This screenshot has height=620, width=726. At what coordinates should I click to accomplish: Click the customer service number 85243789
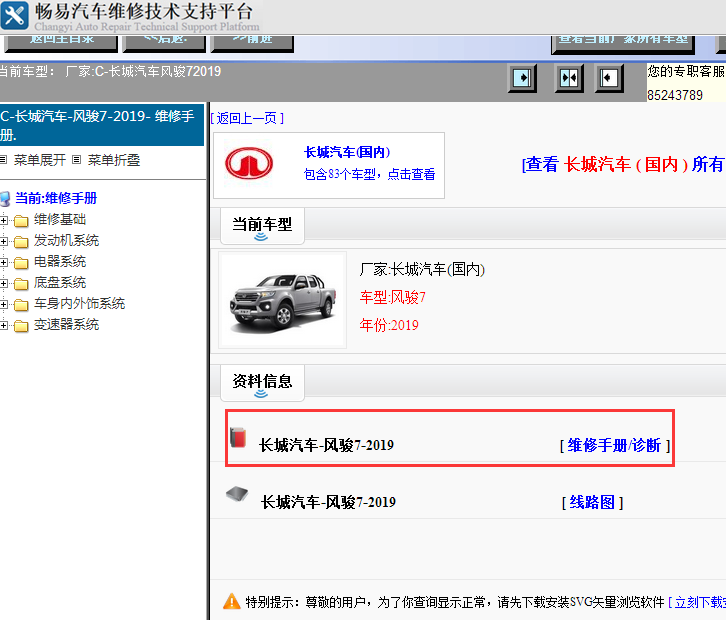675,95
